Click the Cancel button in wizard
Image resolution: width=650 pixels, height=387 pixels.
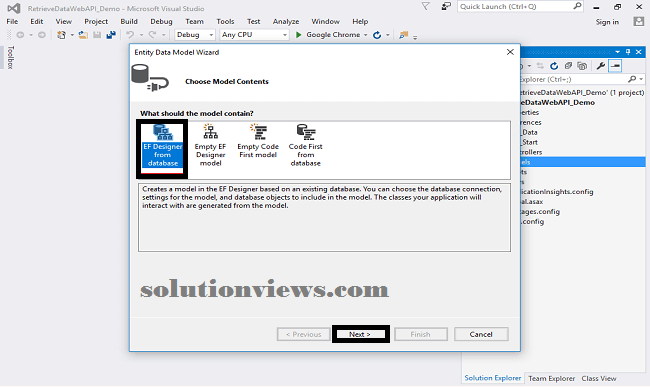click(481, 334)
